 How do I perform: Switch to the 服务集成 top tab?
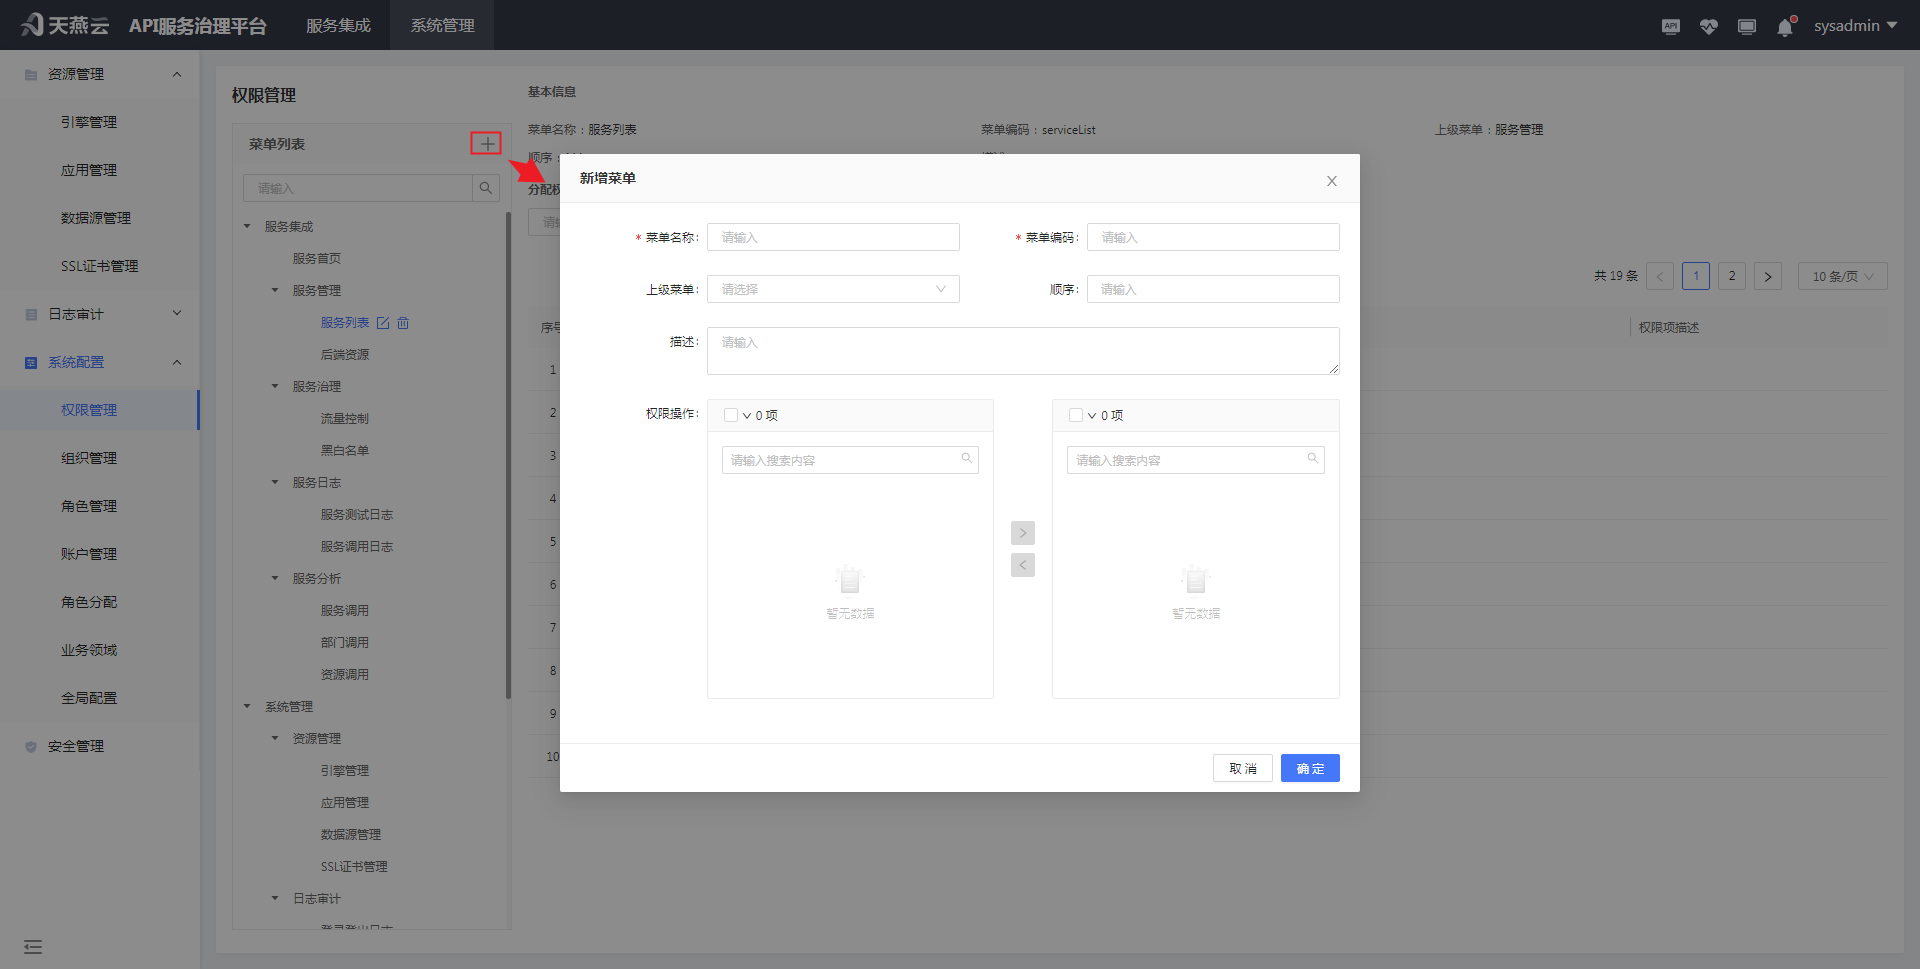coord(338,26)
